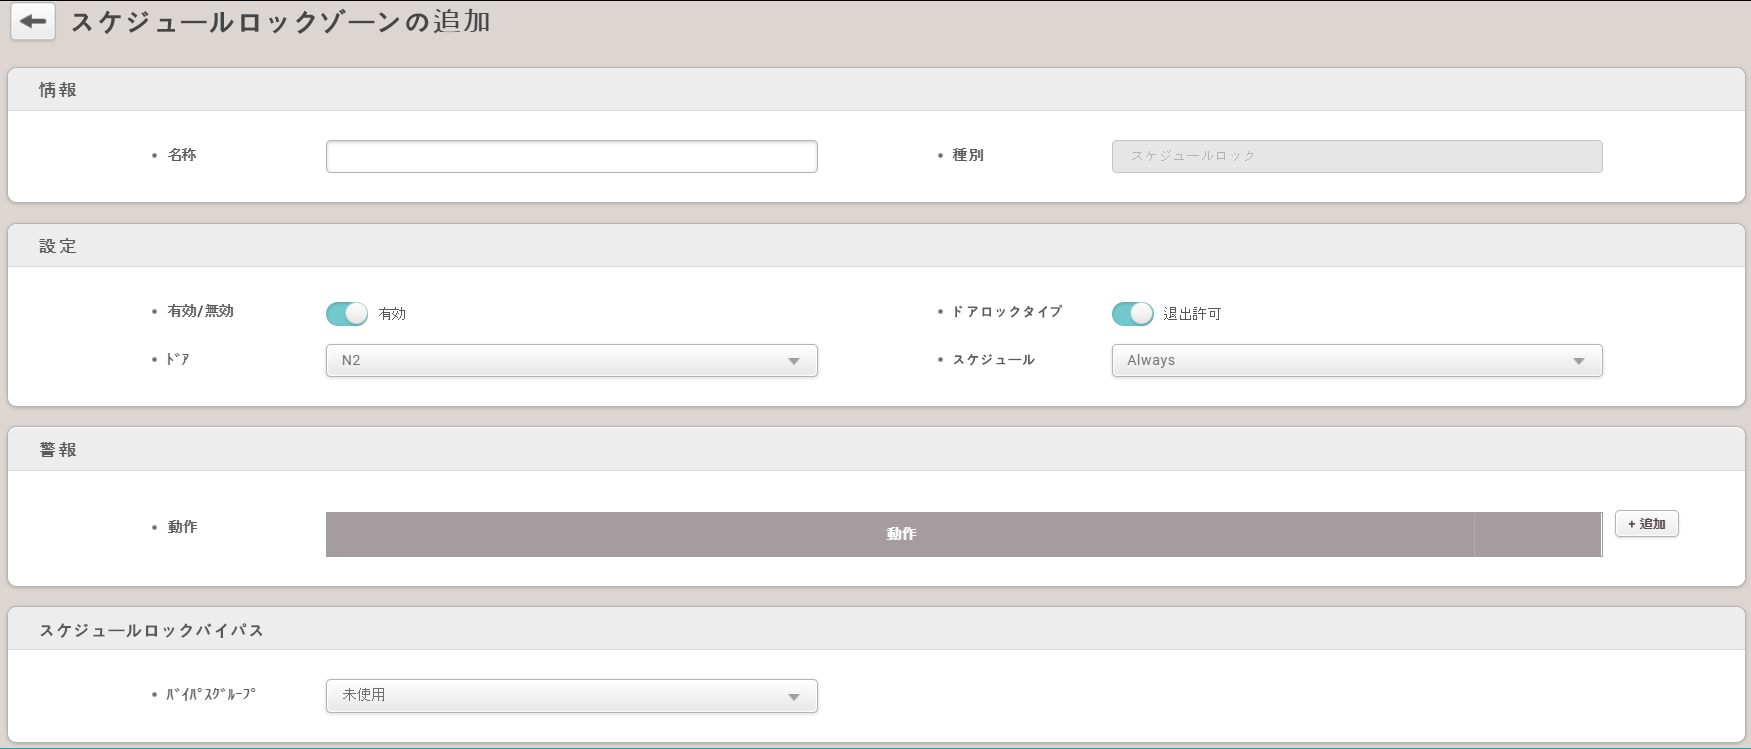Image resolution: width=1751 pixels, height=749 pixels.
Task: Select the スケジュールロックバイパス section header
Action: click(x=151, y=630)
